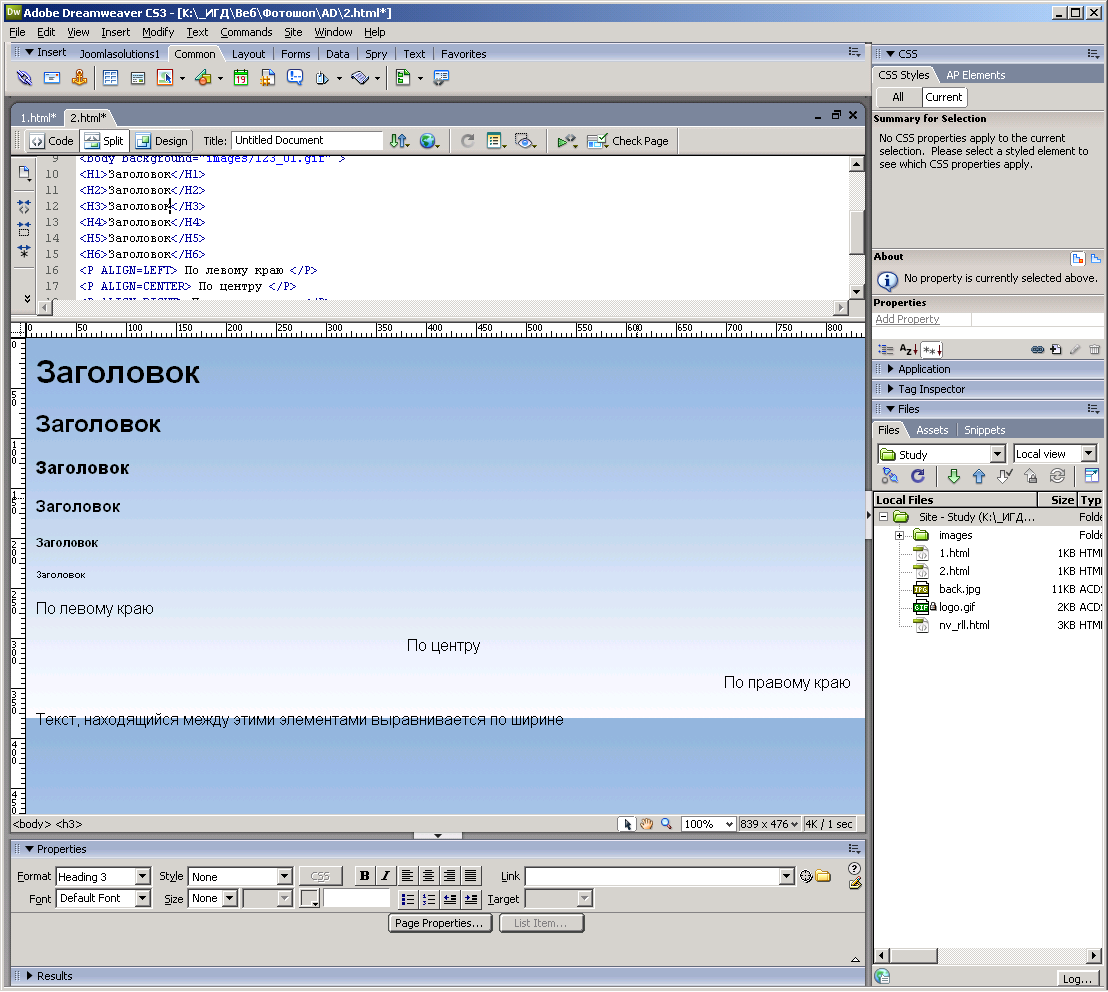Toggle Italic formatting button

point(385,876)
